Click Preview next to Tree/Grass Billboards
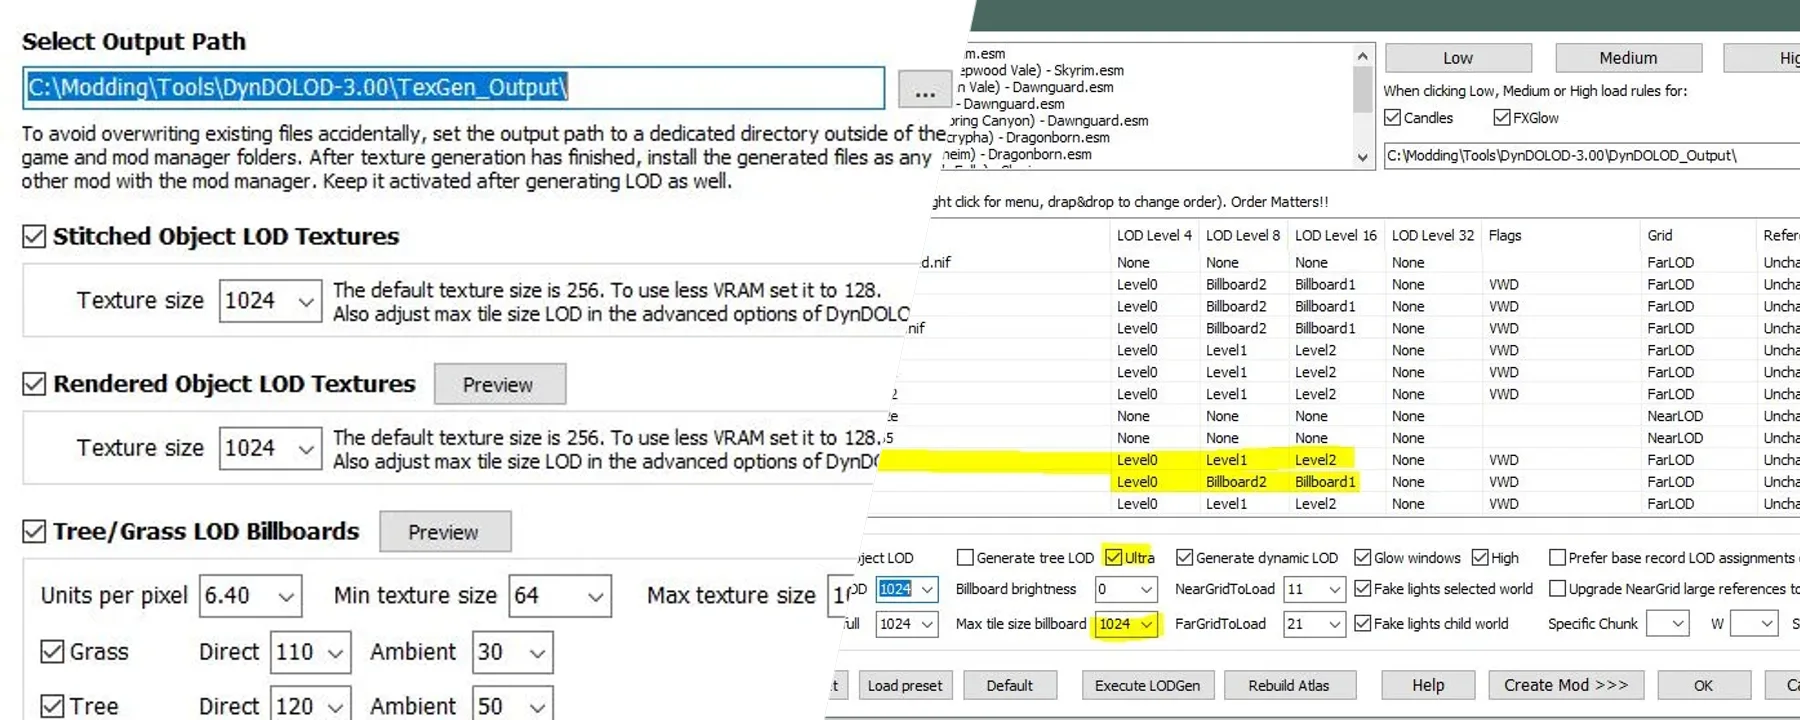The image size is (1800, 720). point(445,532)
